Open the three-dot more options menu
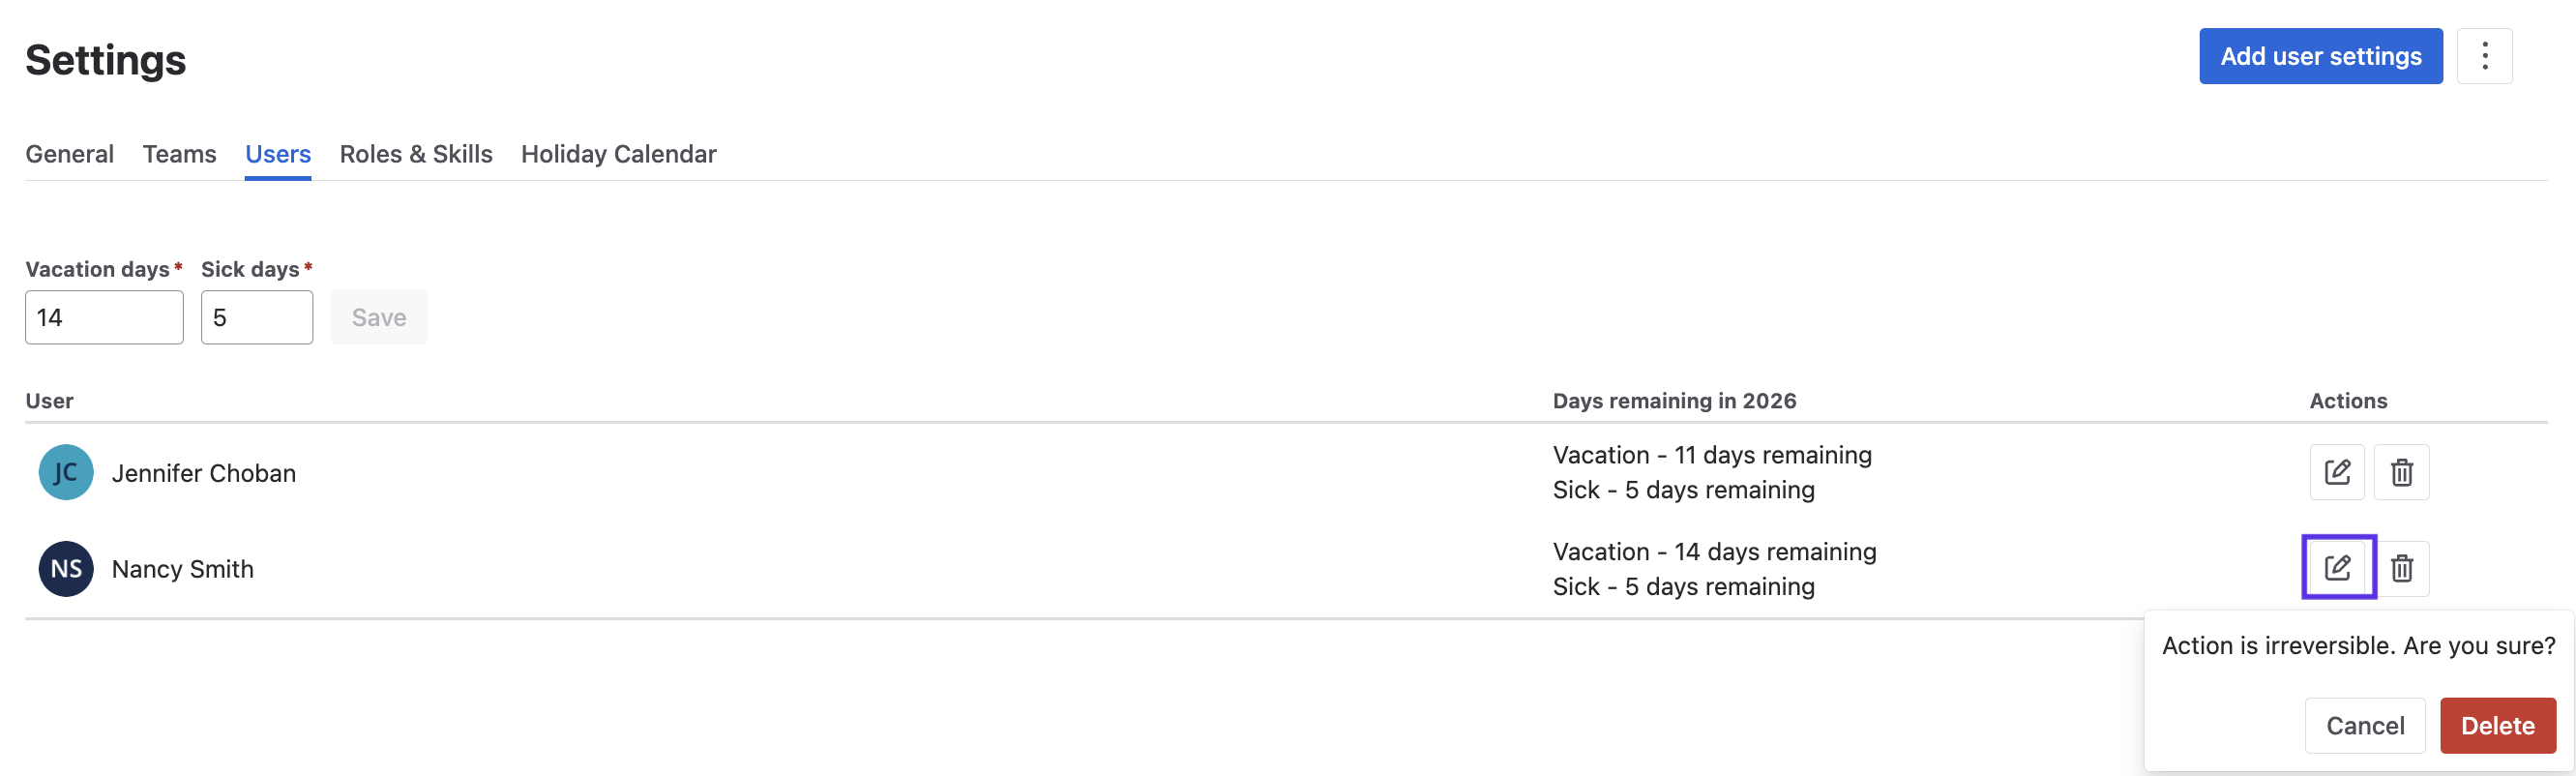 (2484, 56)
